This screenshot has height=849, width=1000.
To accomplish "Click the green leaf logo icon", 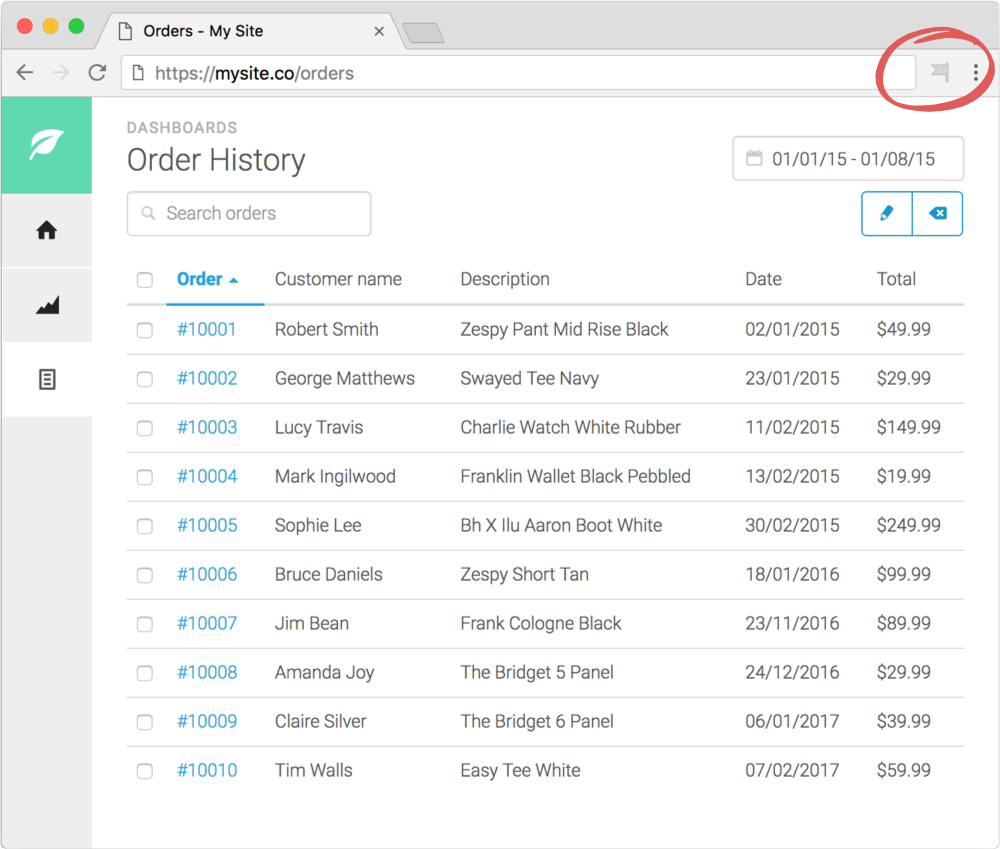I will point(47,145).
